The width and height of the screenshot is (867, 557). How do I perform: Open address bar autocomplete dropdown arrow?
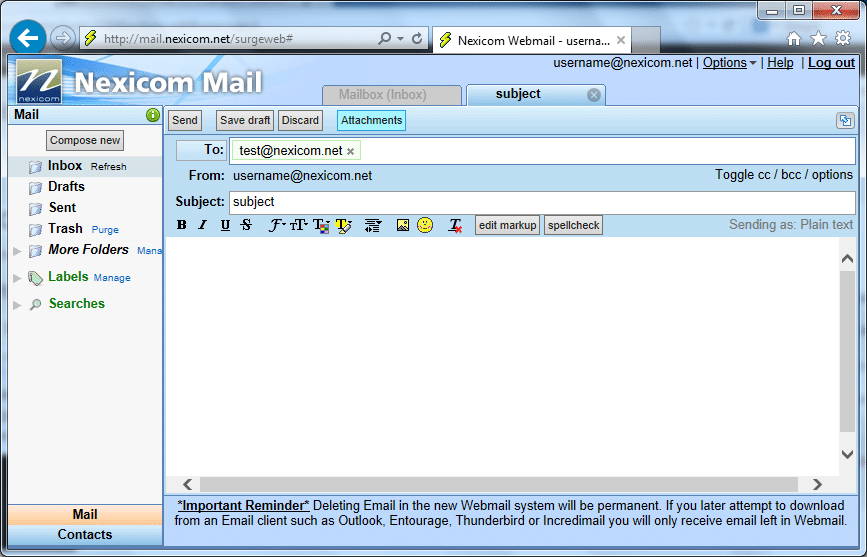click(400, 39)
